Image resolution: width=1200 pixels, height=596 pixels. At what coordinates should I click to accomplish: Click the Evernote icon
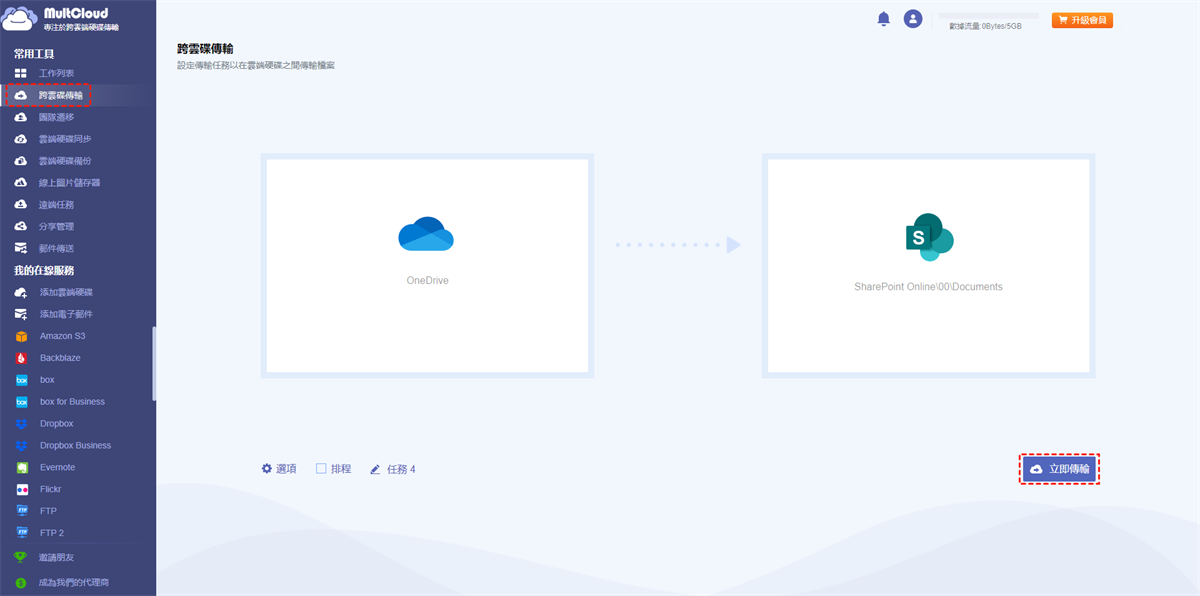[x=21, y=468]
